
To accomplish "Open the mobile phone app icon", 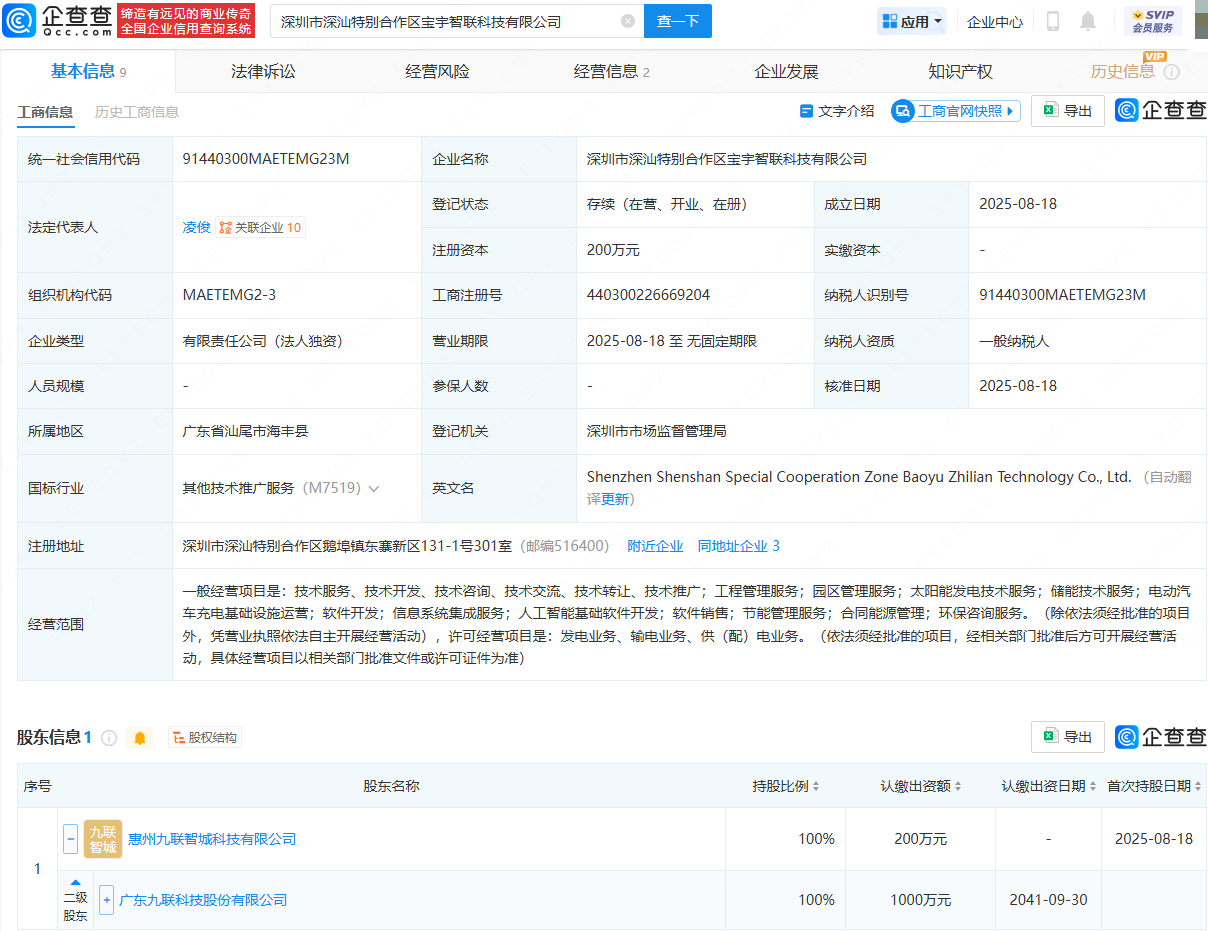I will pos(1053,21).
